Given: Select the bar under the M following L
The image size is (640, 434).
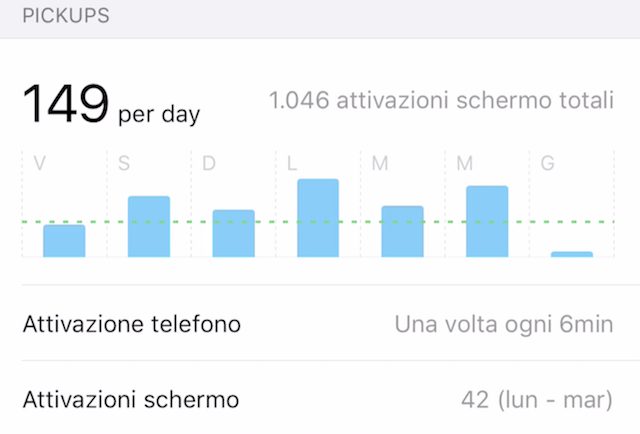Looking at the screenshot, I should 402,231.
